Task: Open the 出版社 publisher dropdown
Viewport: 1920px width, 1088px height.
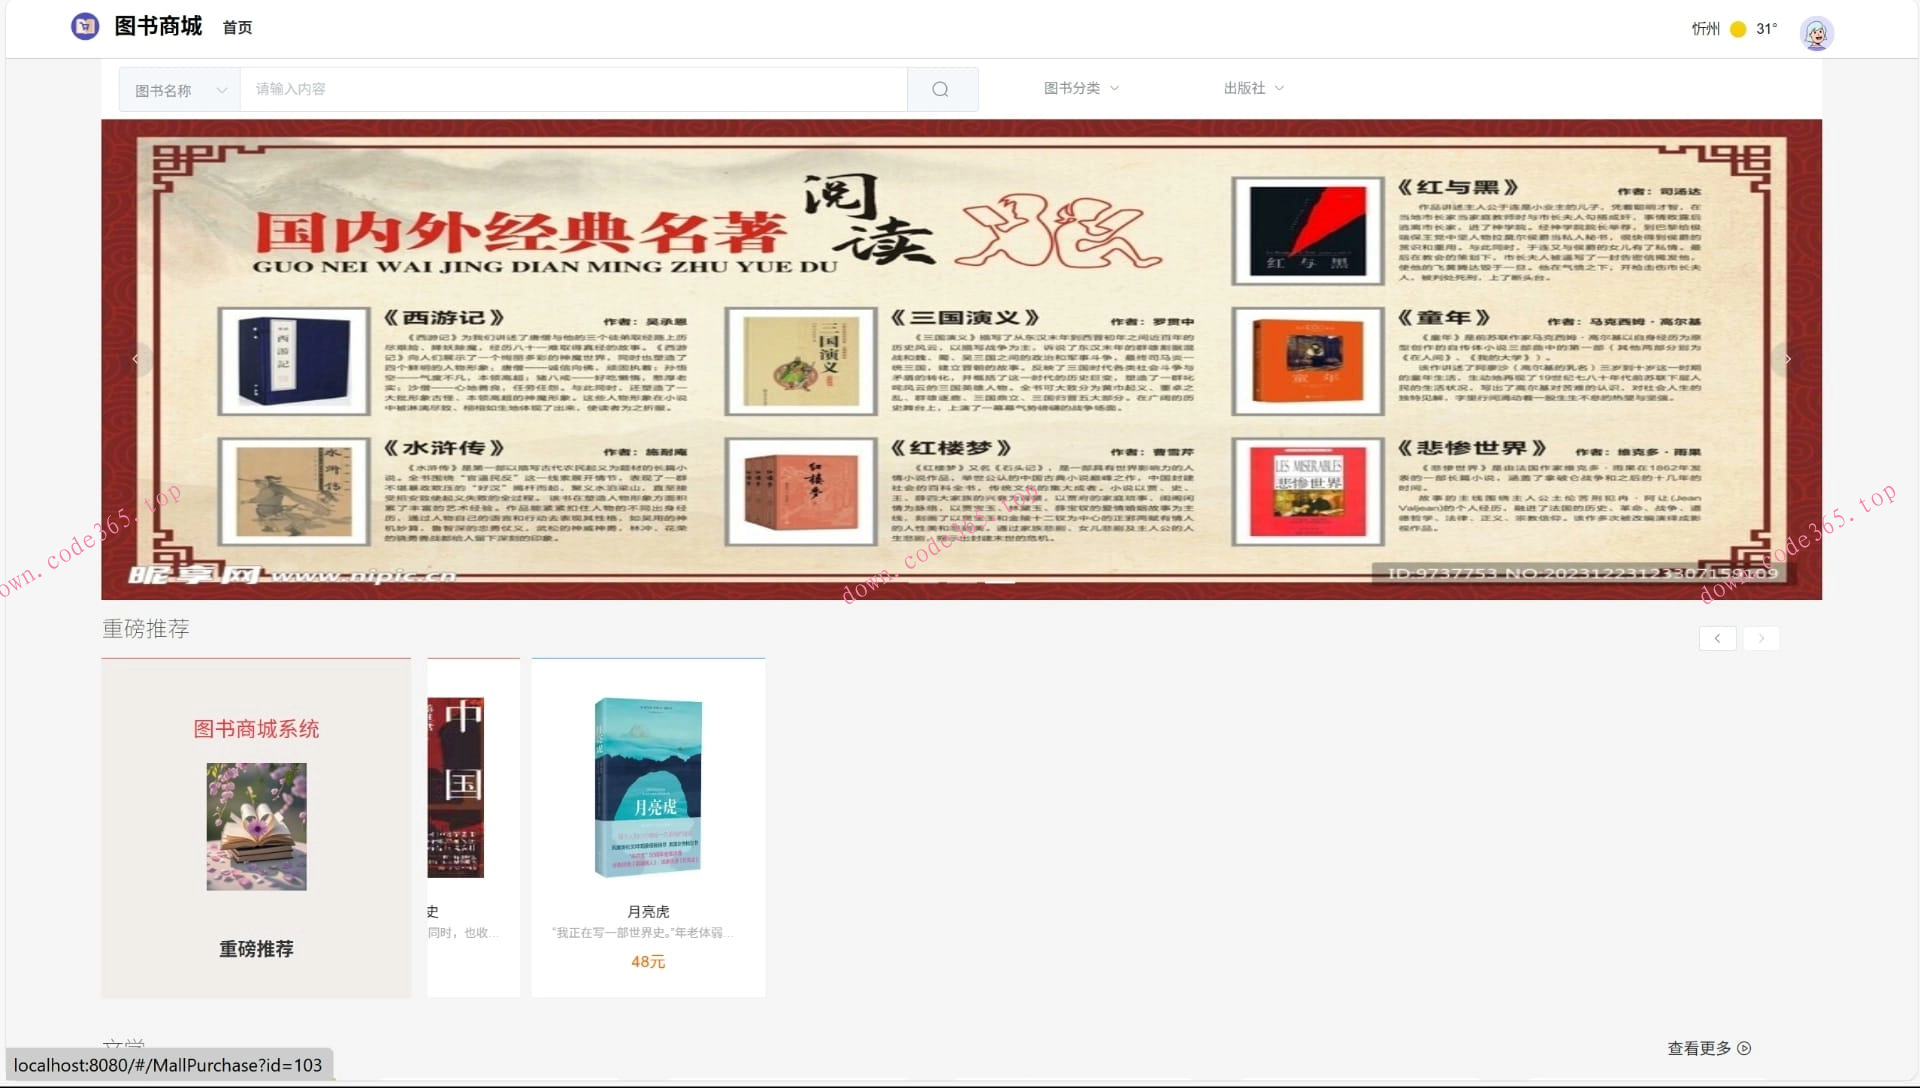Action: pos(1253,88)
